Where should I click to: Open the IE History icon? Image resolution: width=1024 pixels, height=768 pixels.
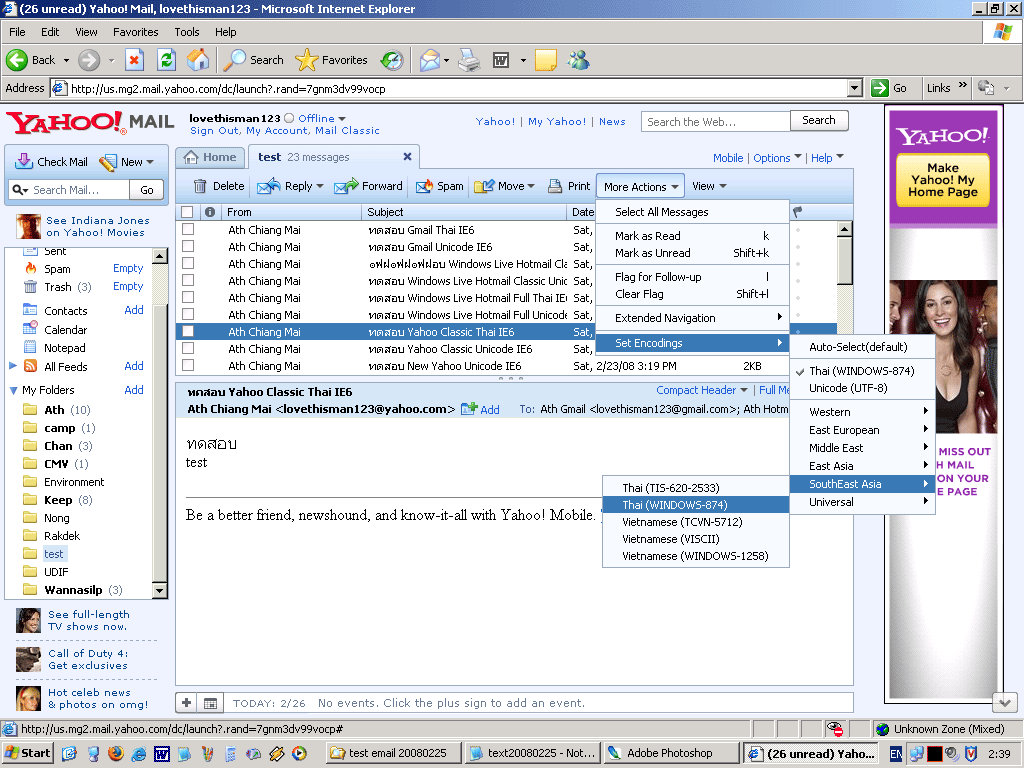tap(392, 60)
